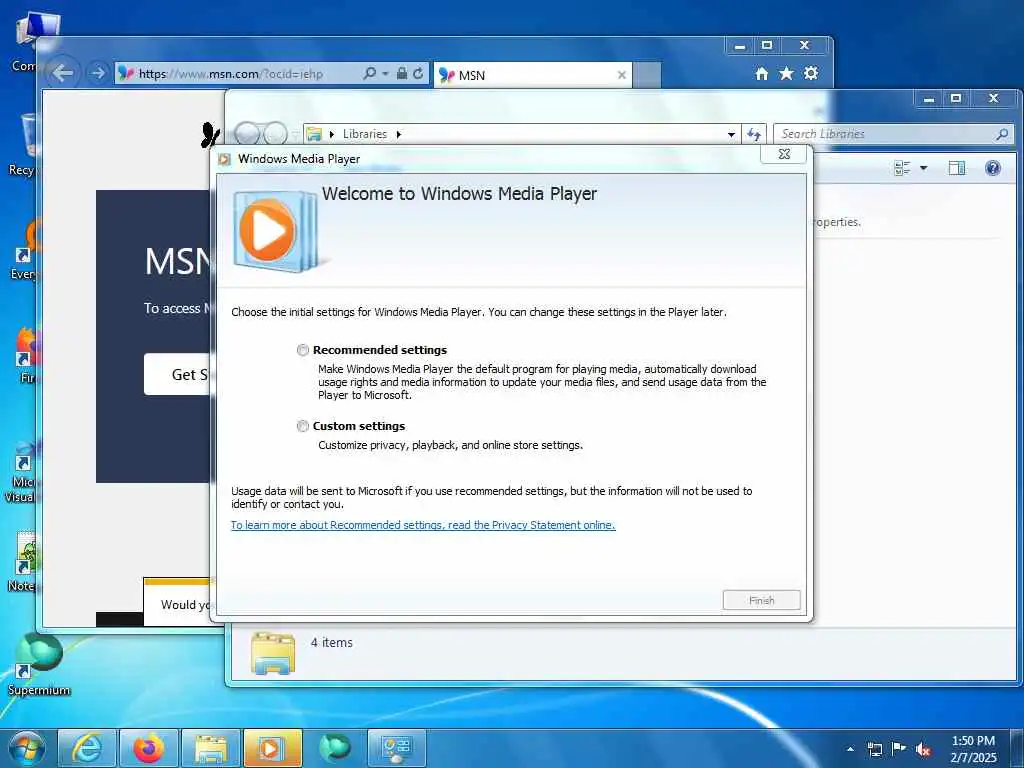Show hidden system tray icons
The width and height of the screenshot is (1024, 768).
click(850, 749)
